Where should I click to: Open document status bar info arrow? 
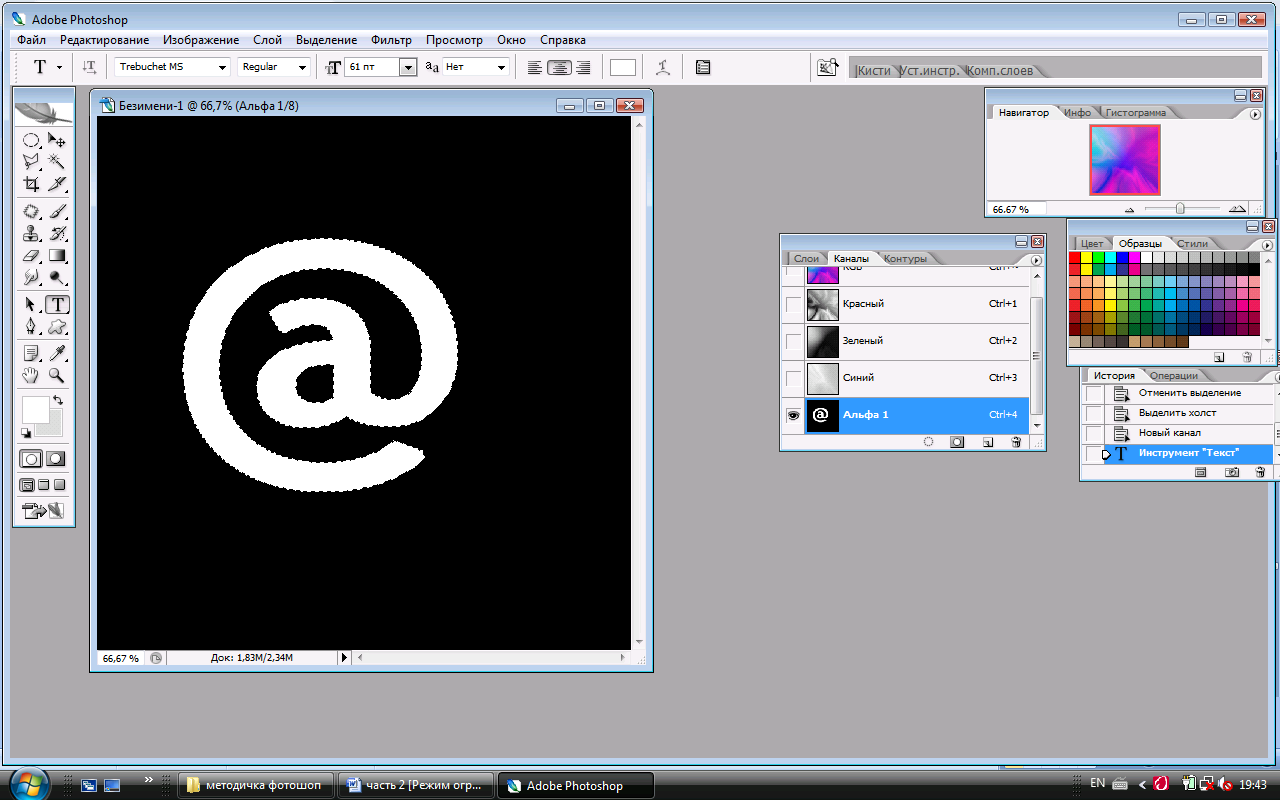344,658
